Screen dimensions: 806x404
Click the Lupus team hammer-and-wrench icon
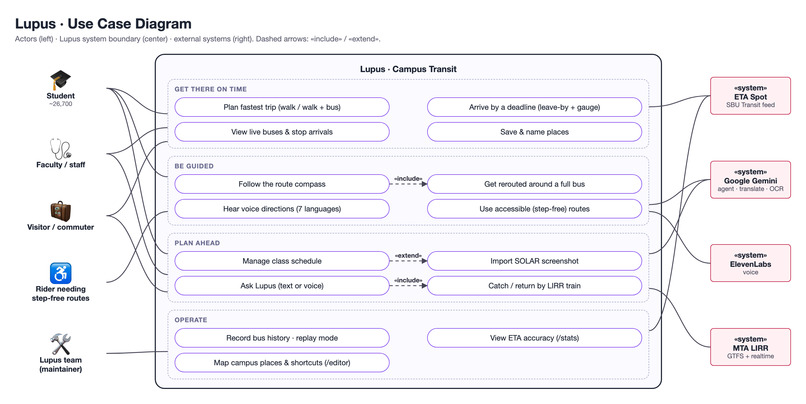[x=60, y=344]
